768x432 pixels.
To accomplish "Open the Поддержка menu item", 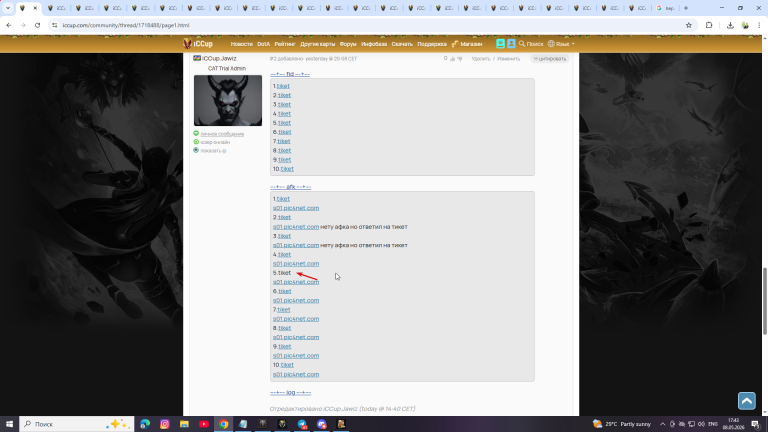I will point(432,44).
